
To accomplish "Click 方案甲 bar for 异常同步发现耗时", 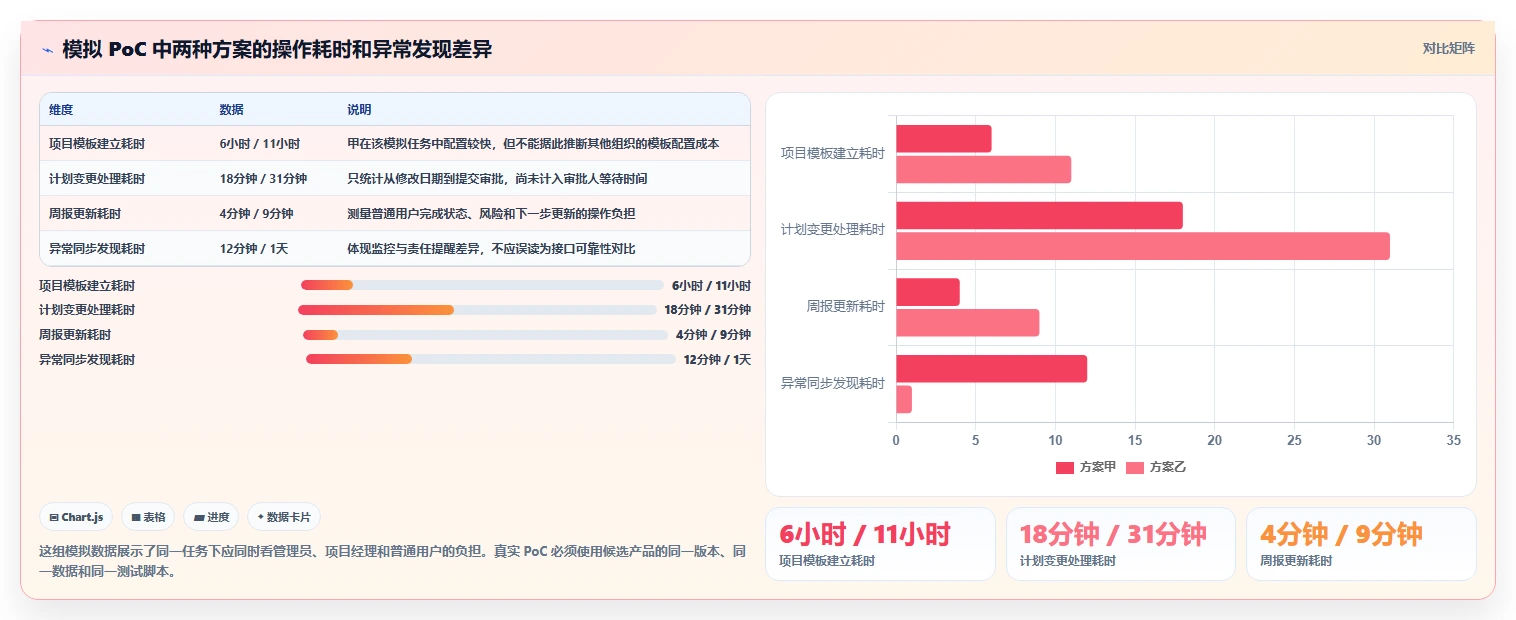I will pyautogui.click(x=991, y=369).
